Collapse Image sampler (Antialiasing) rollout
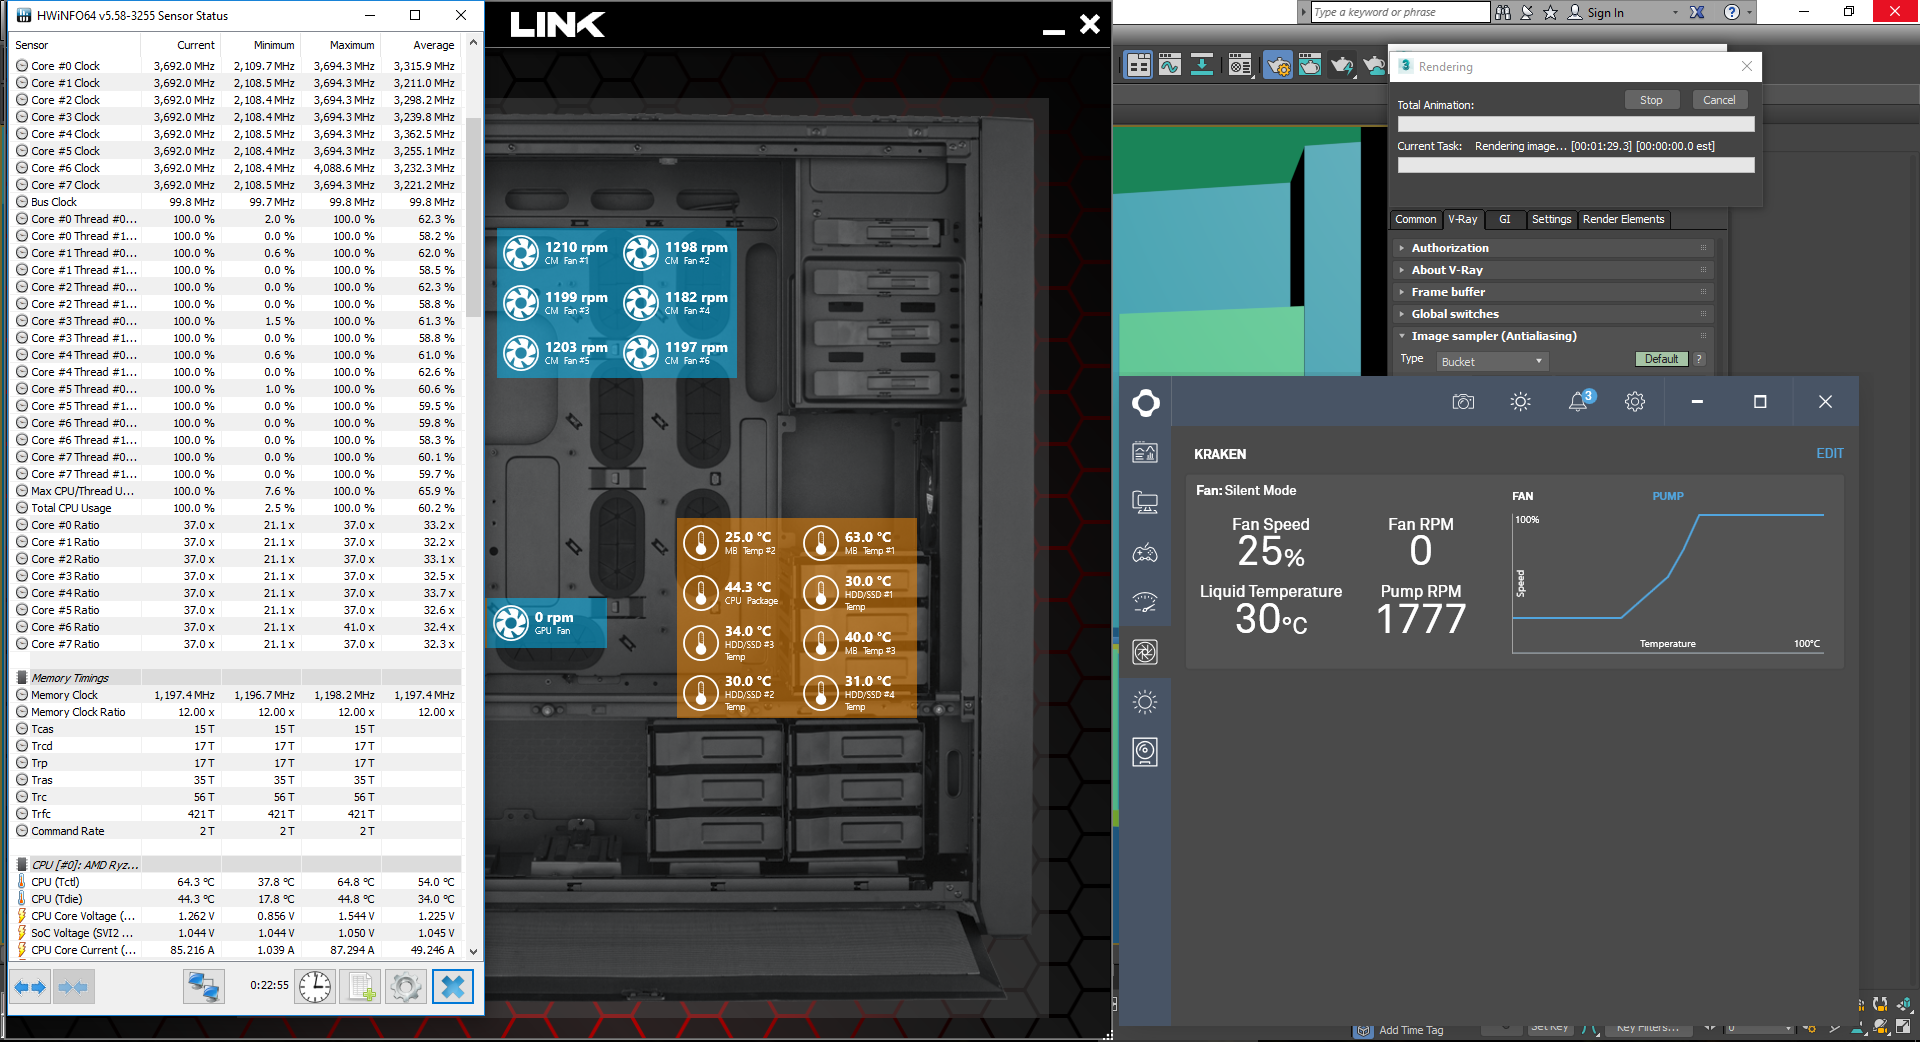Viewport: 1920px width, 1042px height. tap(1552, 336)
